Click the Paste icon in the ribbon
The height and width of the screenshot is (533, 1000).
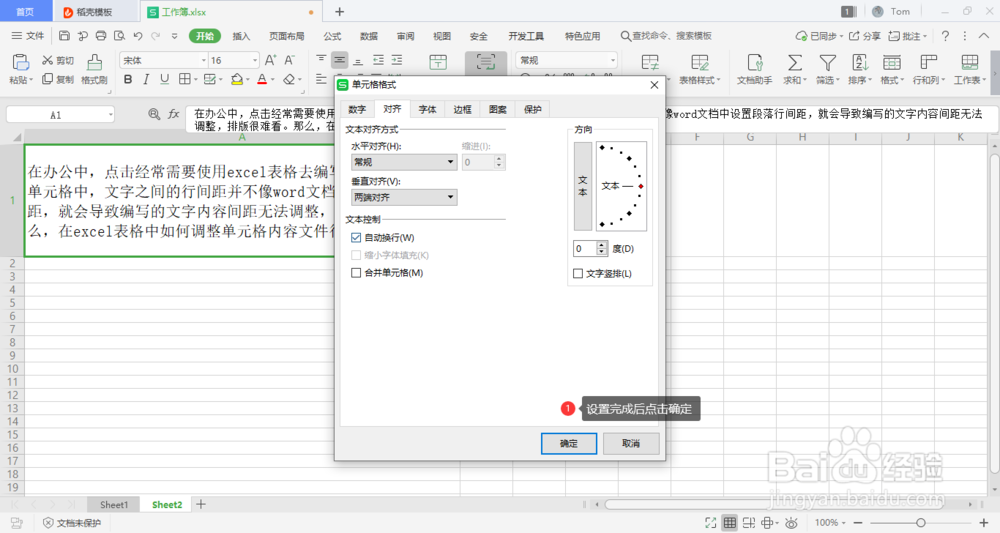[20, 62]
